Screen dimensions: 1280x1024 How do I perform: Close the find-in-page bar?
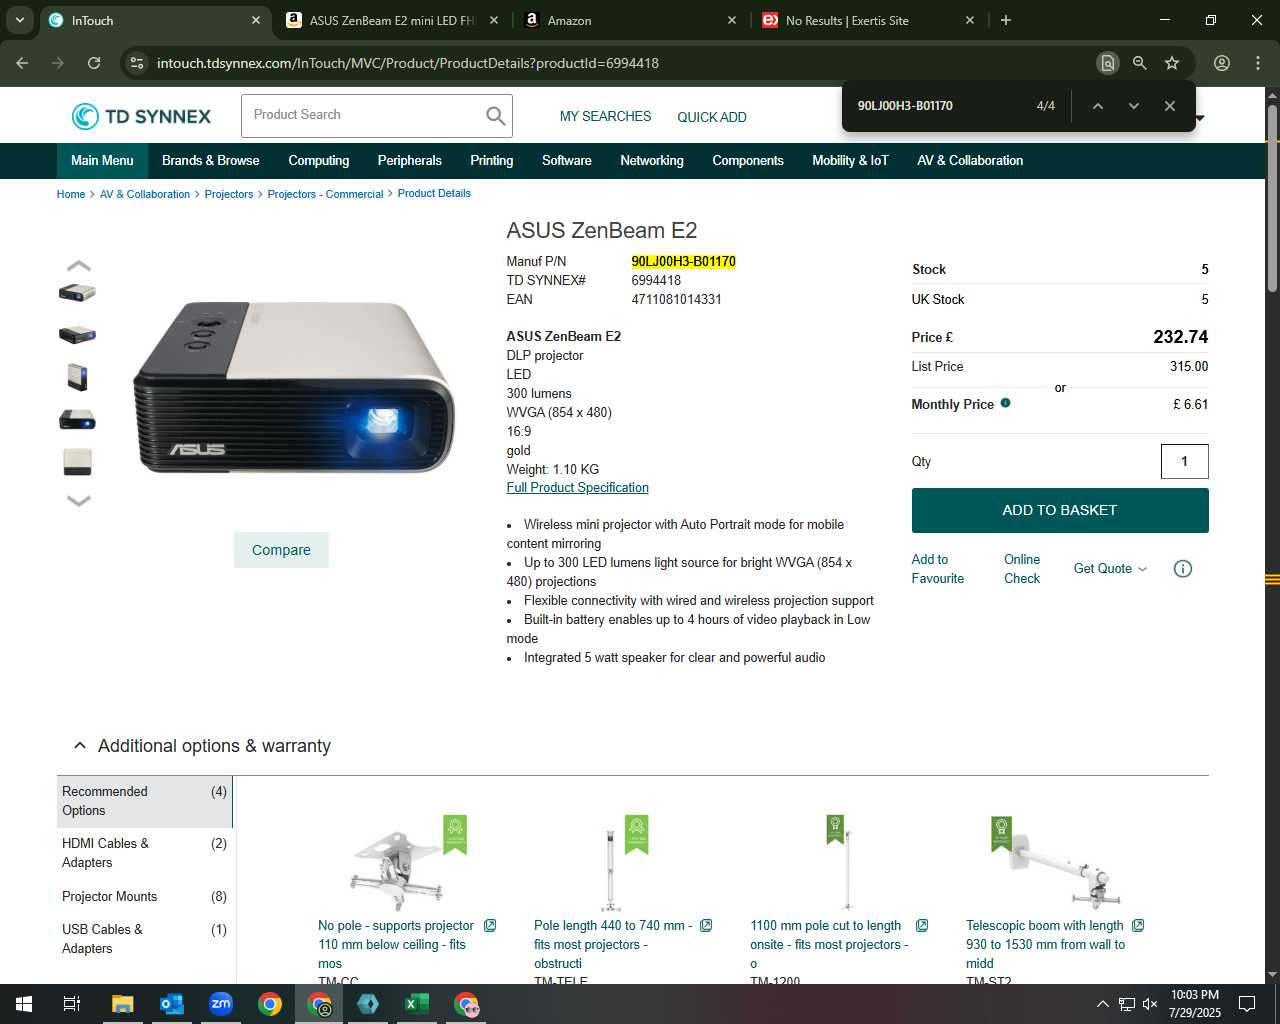(x=1169, y=106)
